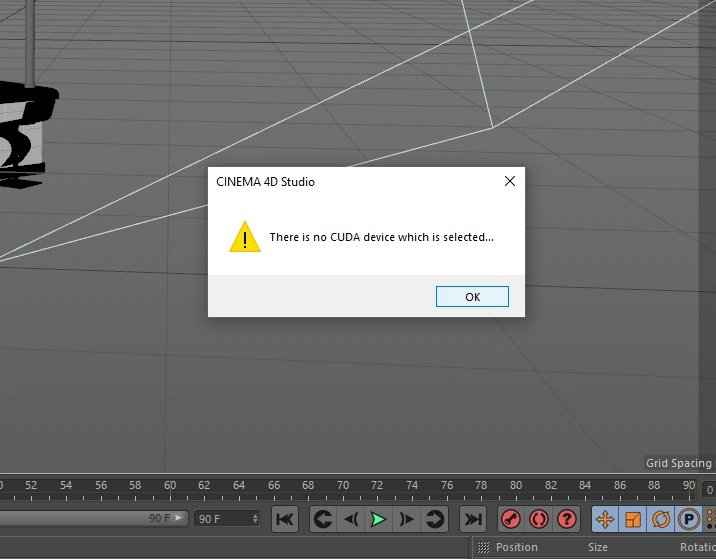
Task: Go to start of animation
Action: (285, 519)
